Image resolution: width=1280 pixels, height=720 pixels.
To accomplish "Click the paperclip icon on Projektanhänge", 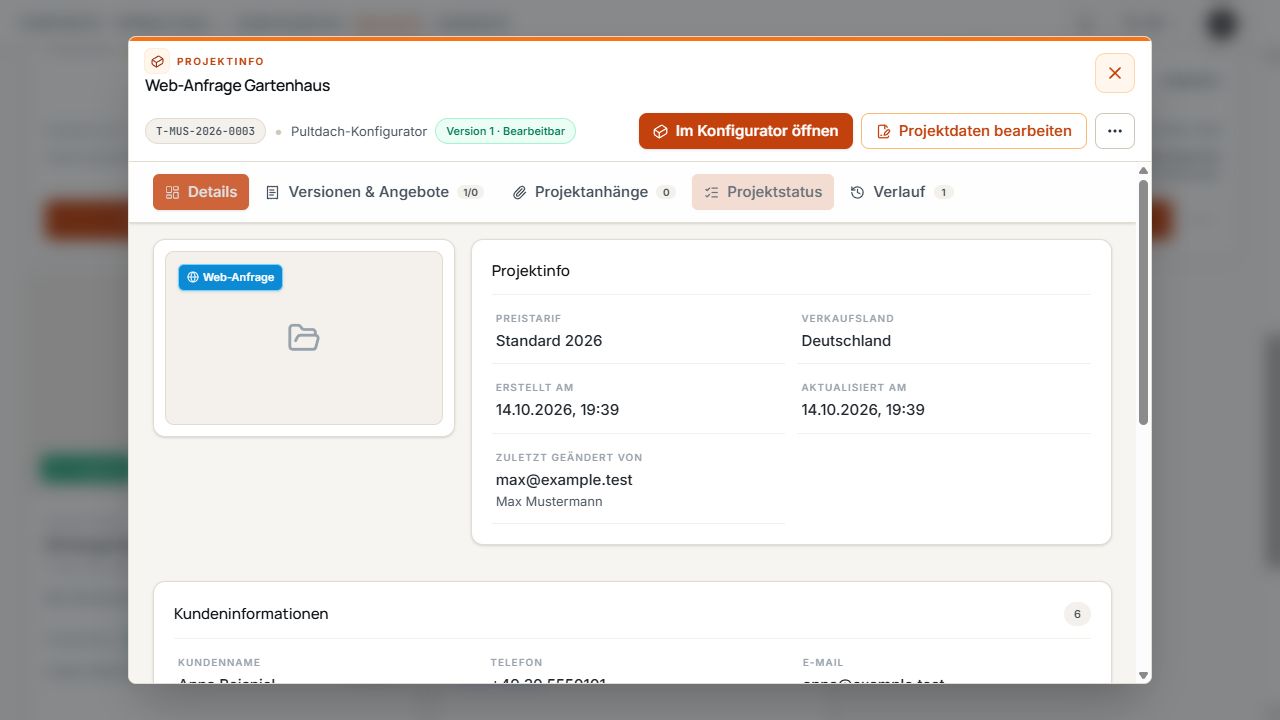I will pos(519,192).
